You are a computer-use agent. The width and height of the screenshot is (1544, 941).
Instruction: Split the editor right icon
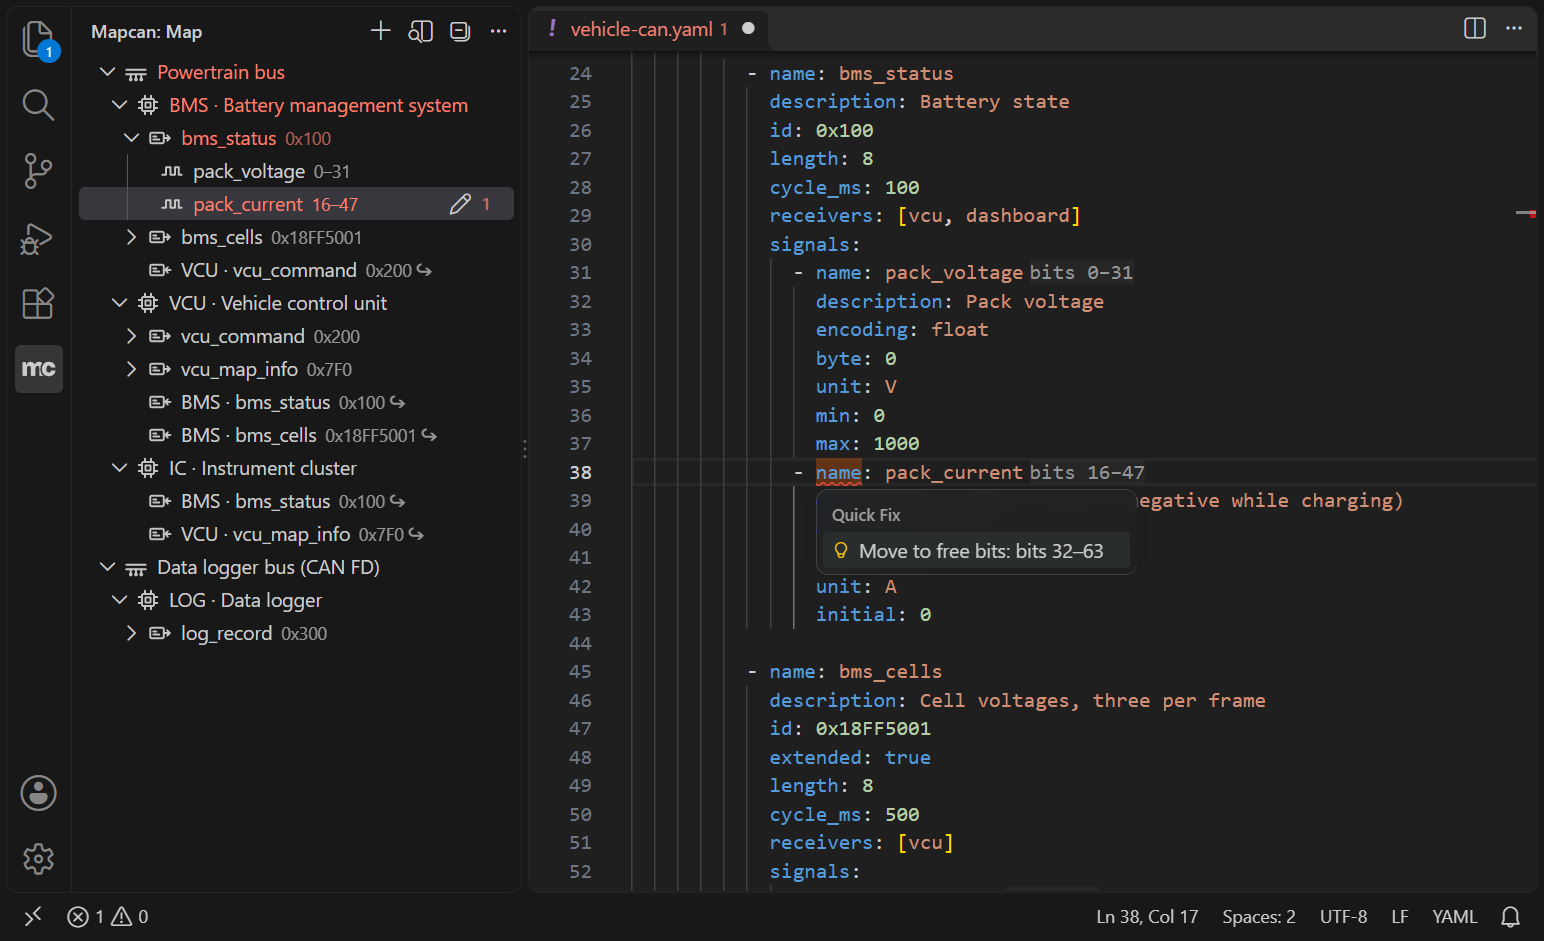pyautogui.click(x=1475, y=28)
